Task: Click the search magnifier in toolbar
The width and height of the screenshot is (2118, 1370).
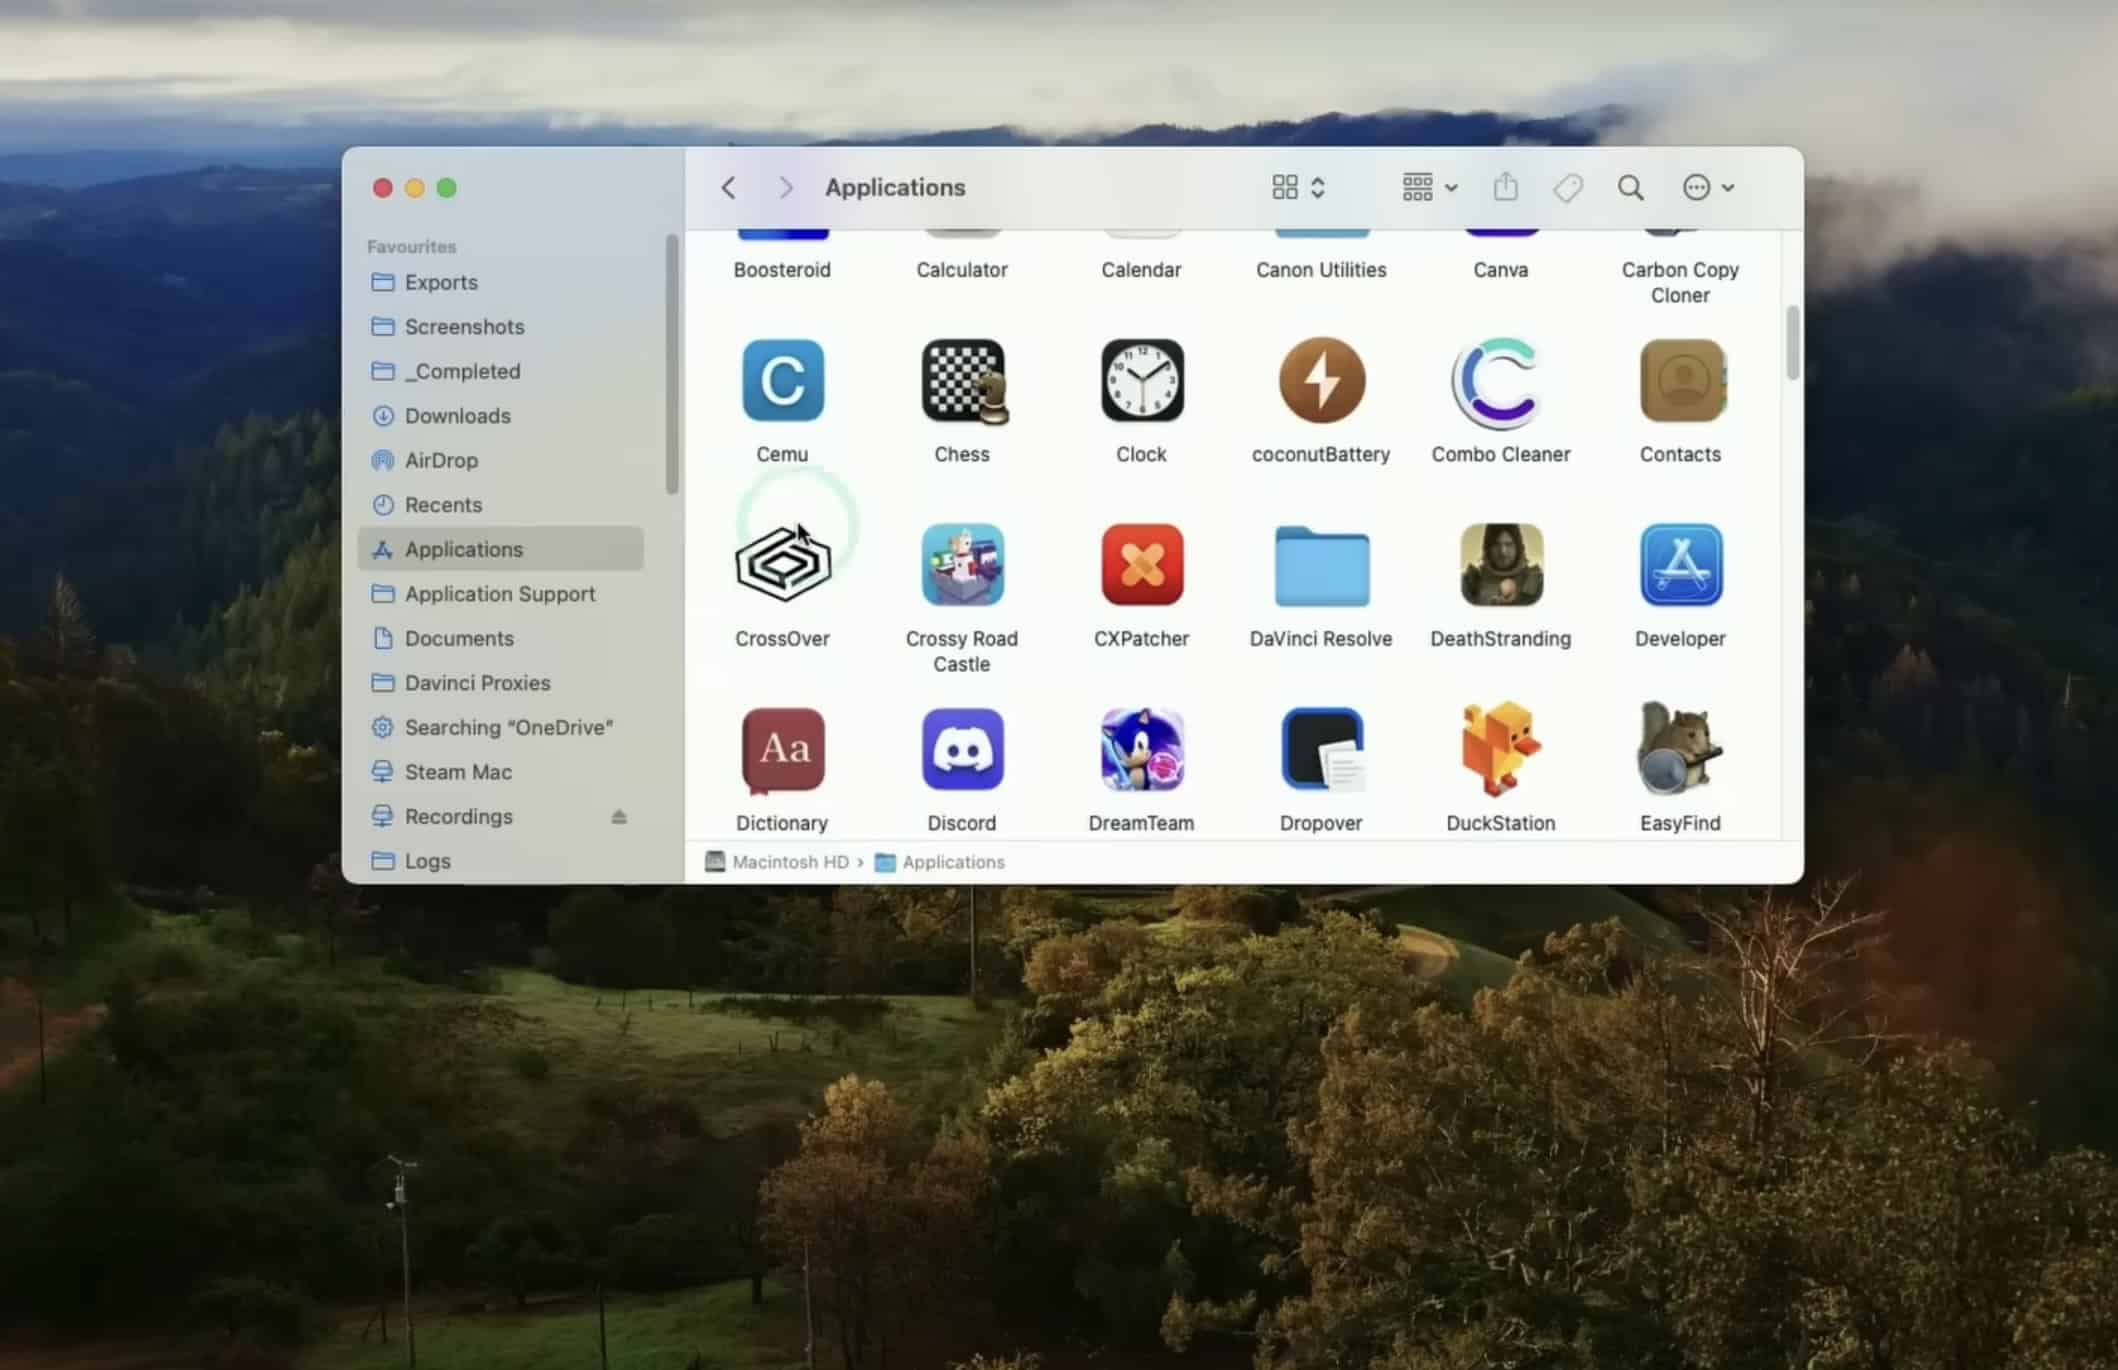Action: (x=1630, y=188)
